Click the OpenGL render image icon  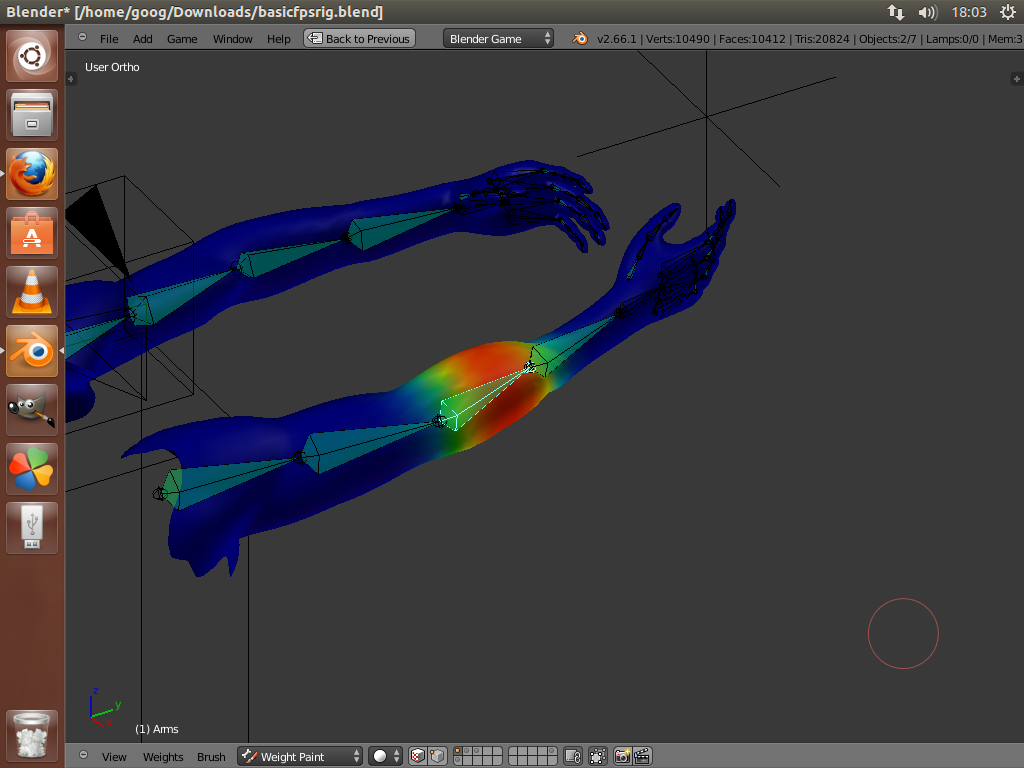click(x=623, y=756)
